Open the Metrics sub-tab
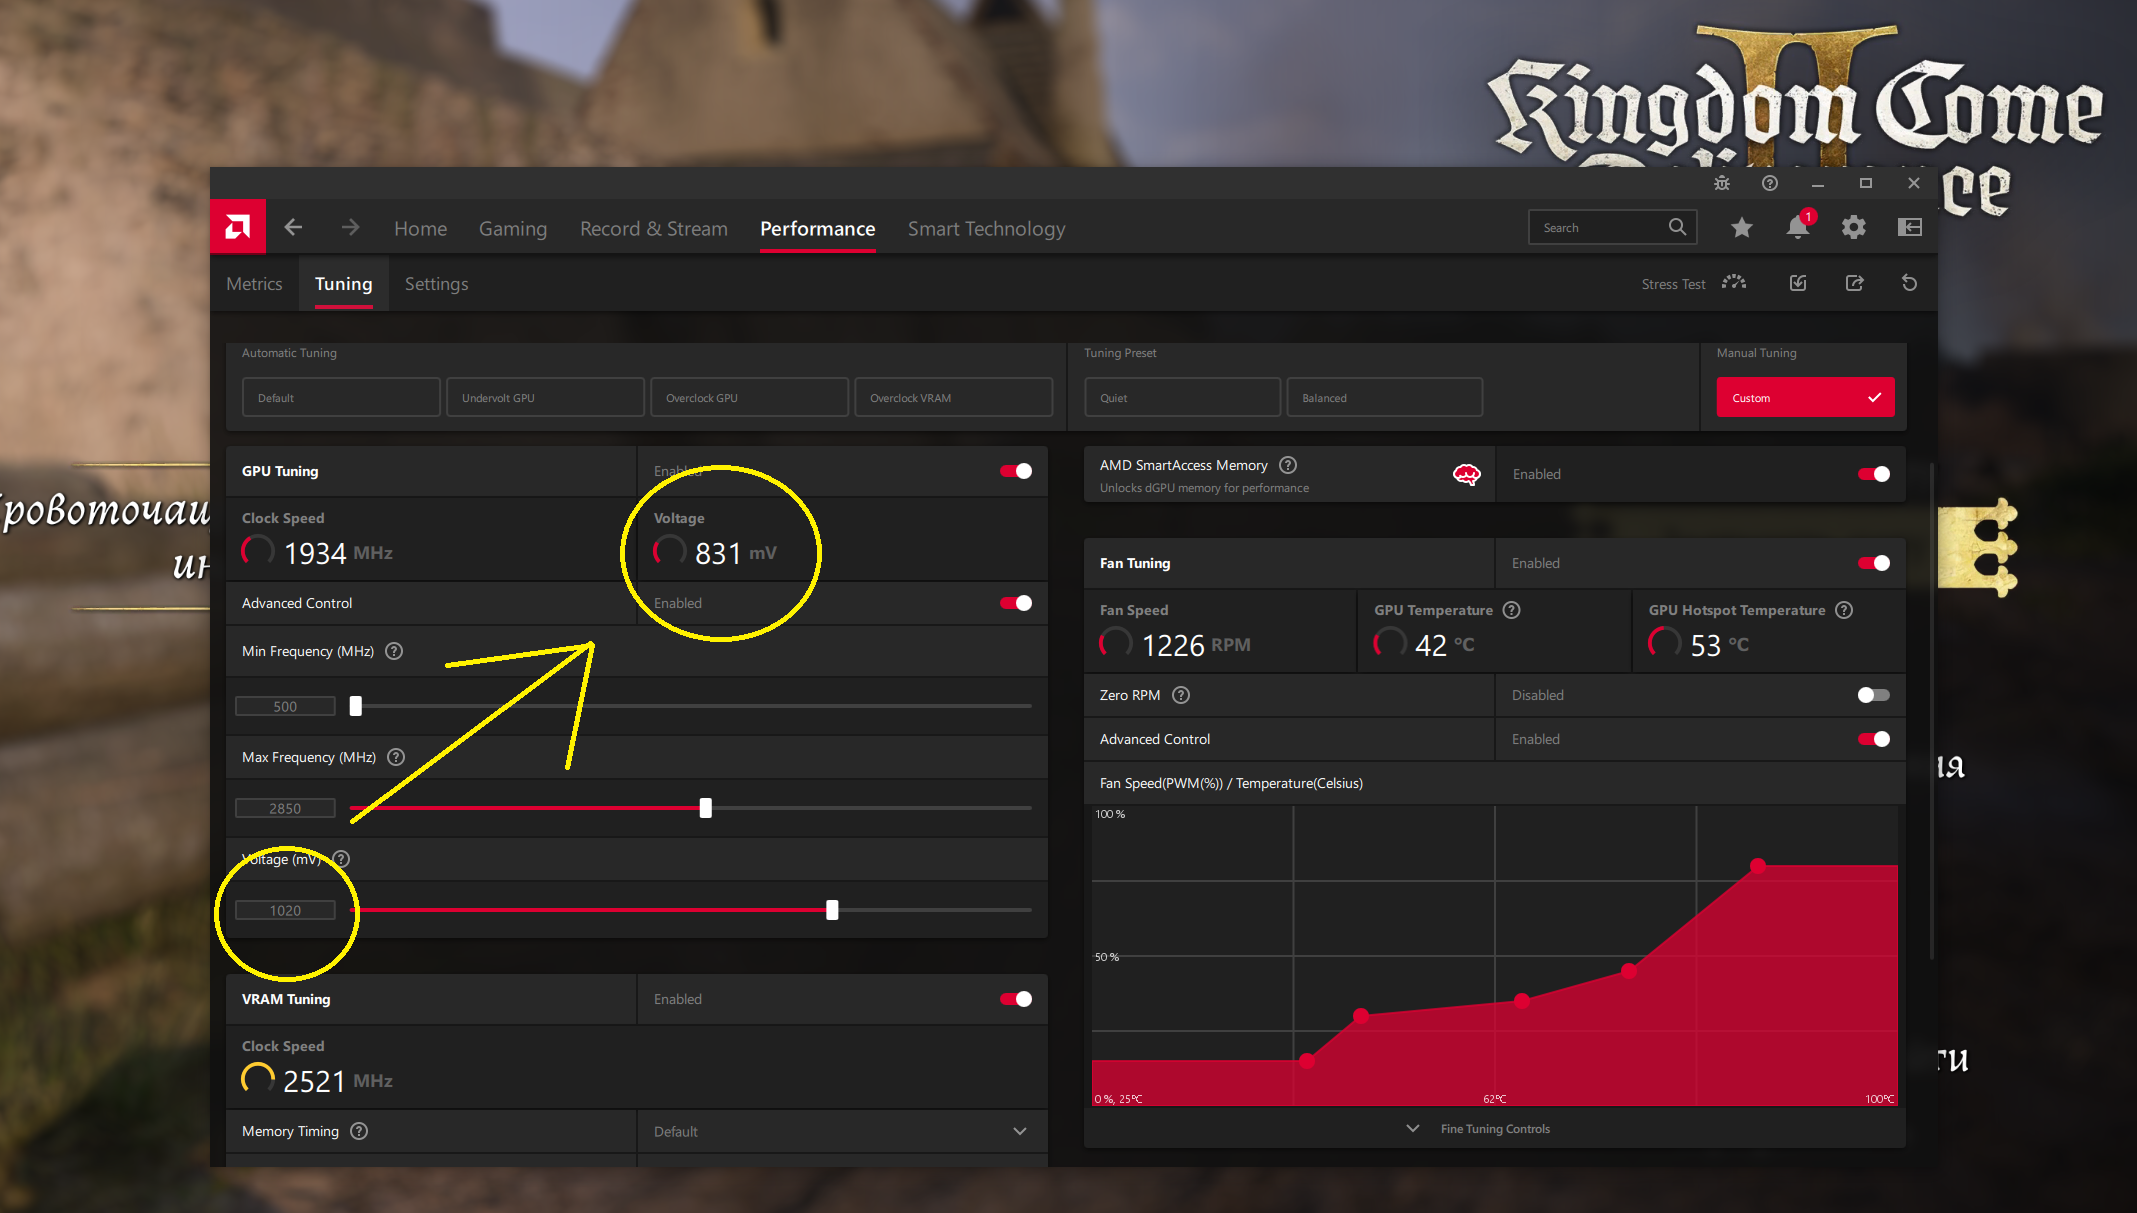This screenshot has height=1213, width=2137. coord(254,284)
